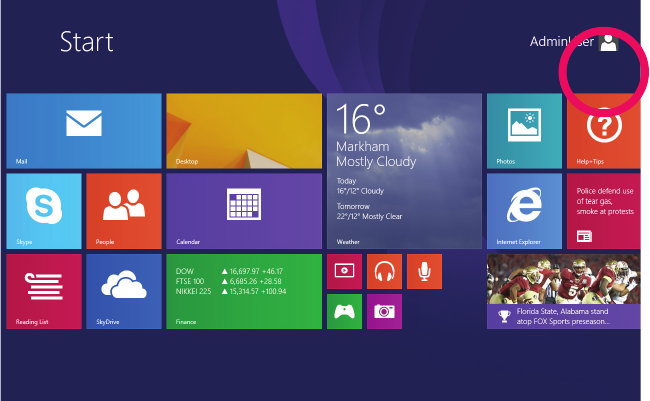Open the News tile about police tear gas

click(x=604, y=211)
